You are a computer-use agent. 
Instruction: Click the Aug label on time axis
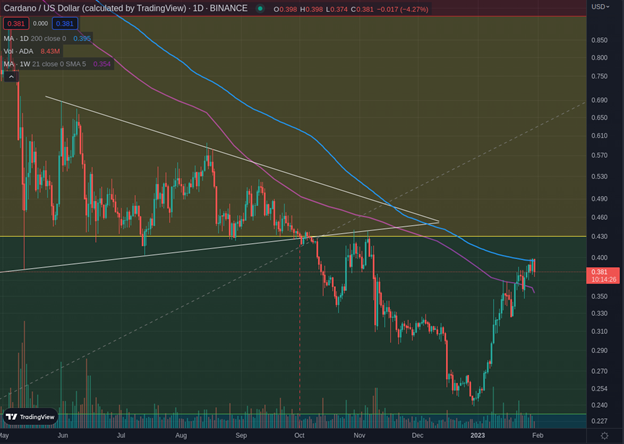click(181, 436)
